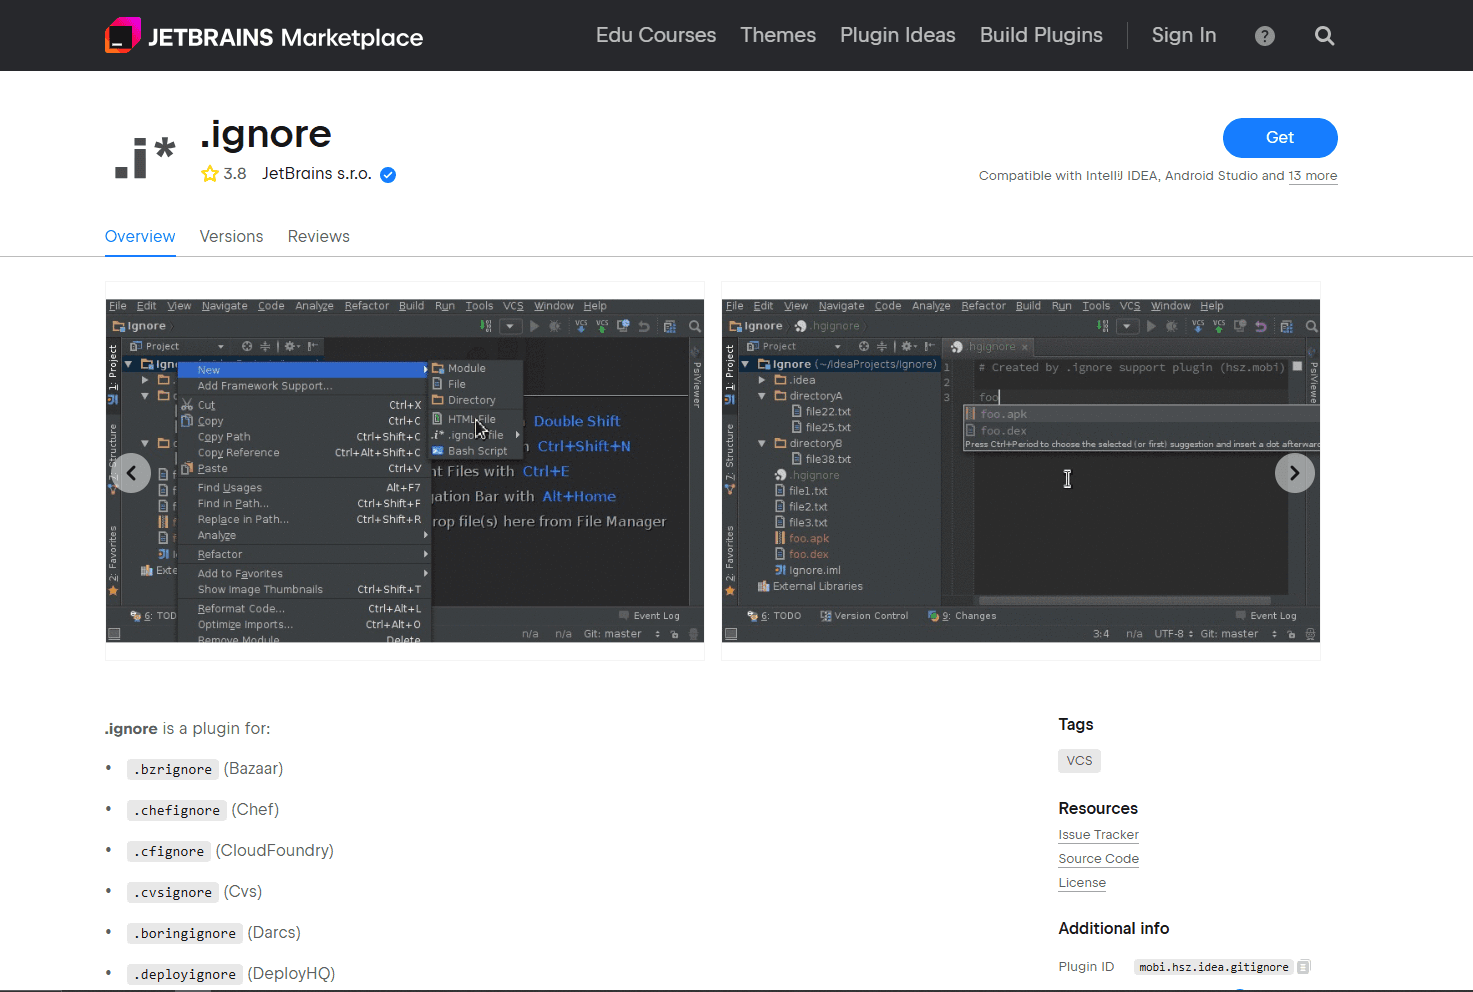Show the 13 more compatible products
The image size is (1473, 992).
[1313, 176]
